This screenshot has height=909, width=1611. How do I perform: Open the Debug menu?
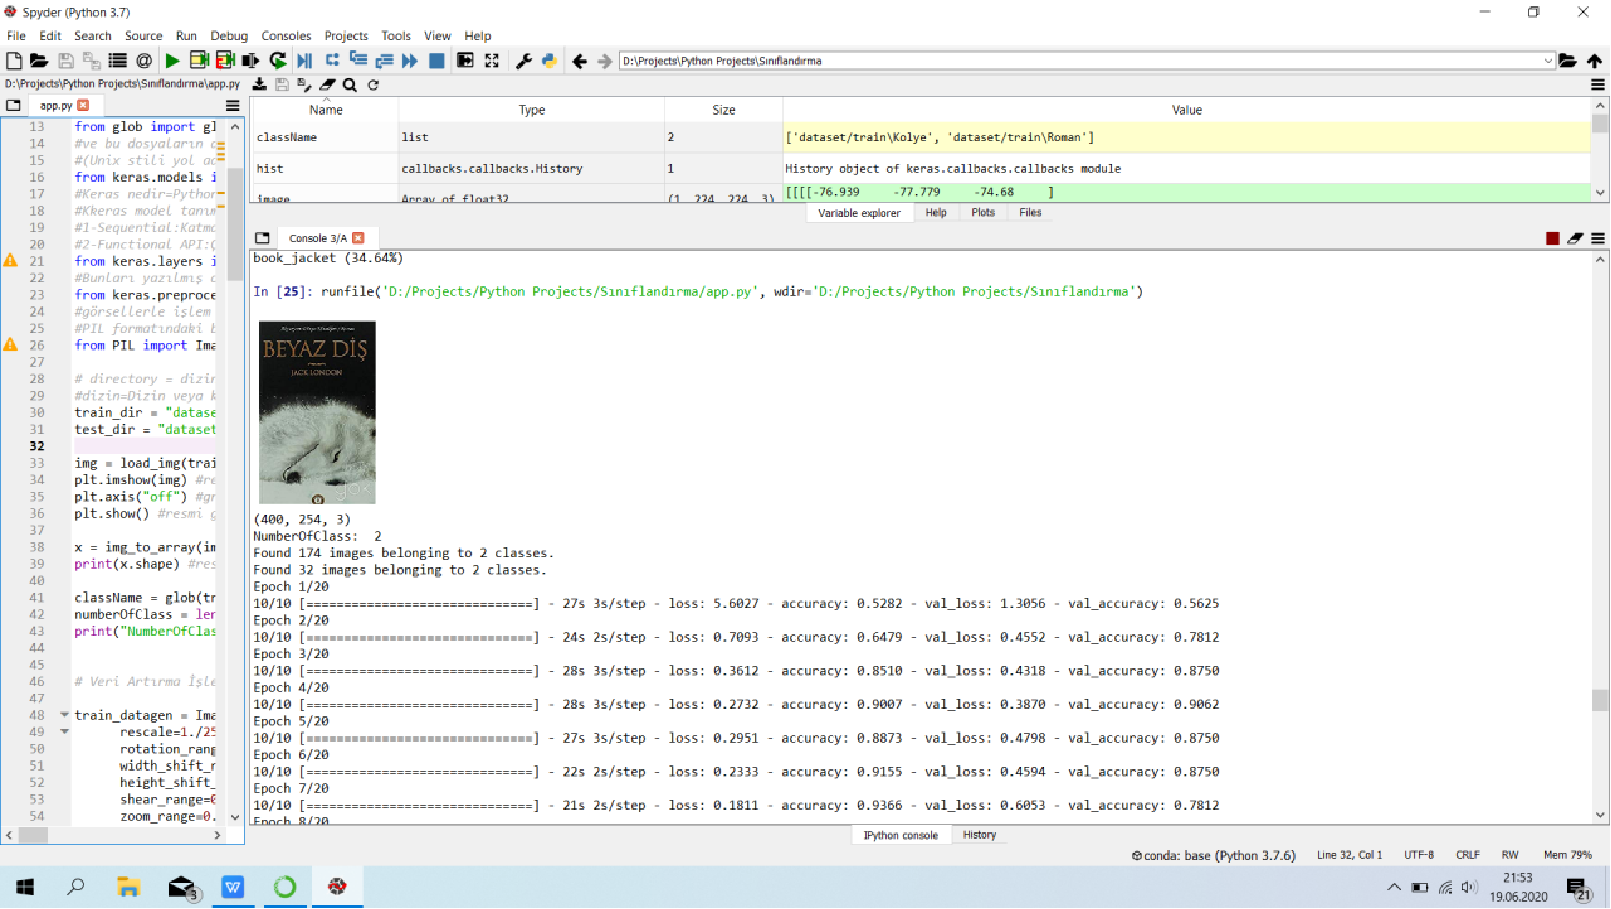(x=229, y=35)
